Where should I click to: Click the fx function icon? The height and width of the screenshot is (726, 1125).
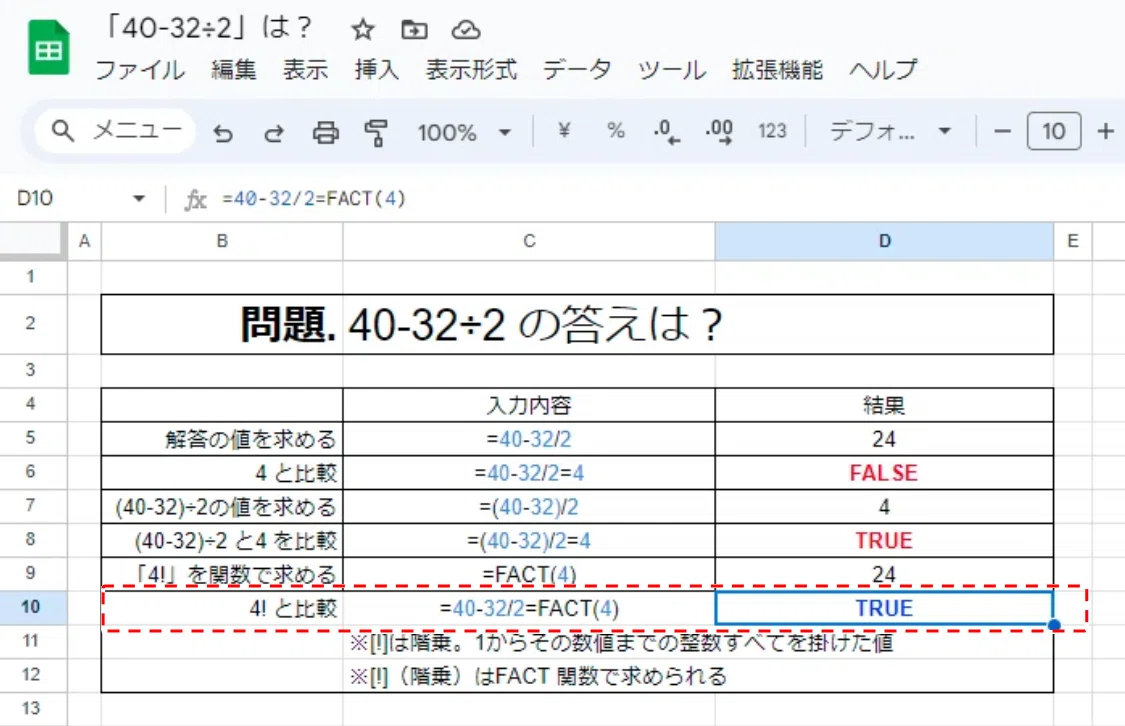pyautogui.click(x=195, y=199)
